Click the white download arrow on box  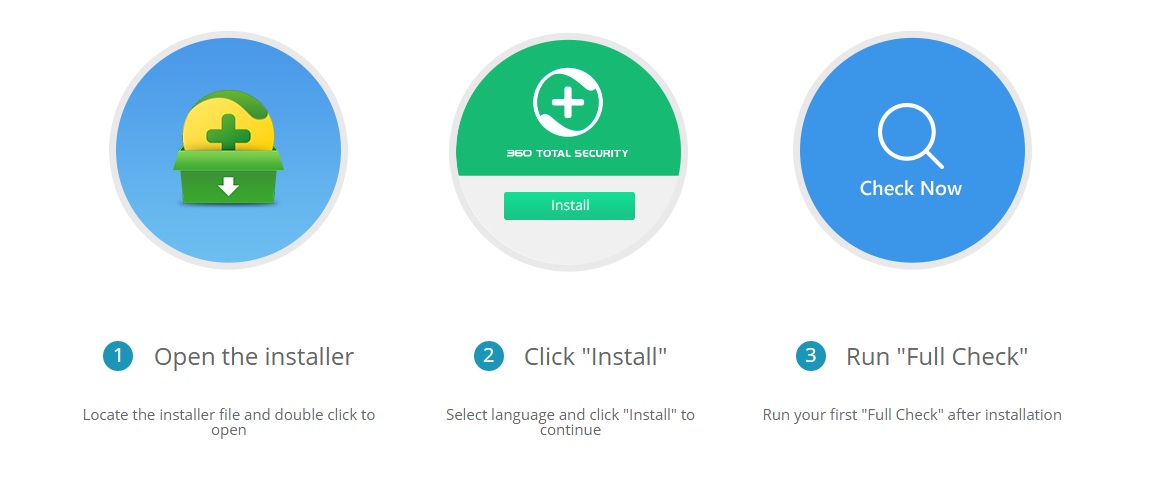(x=229, y=186)
